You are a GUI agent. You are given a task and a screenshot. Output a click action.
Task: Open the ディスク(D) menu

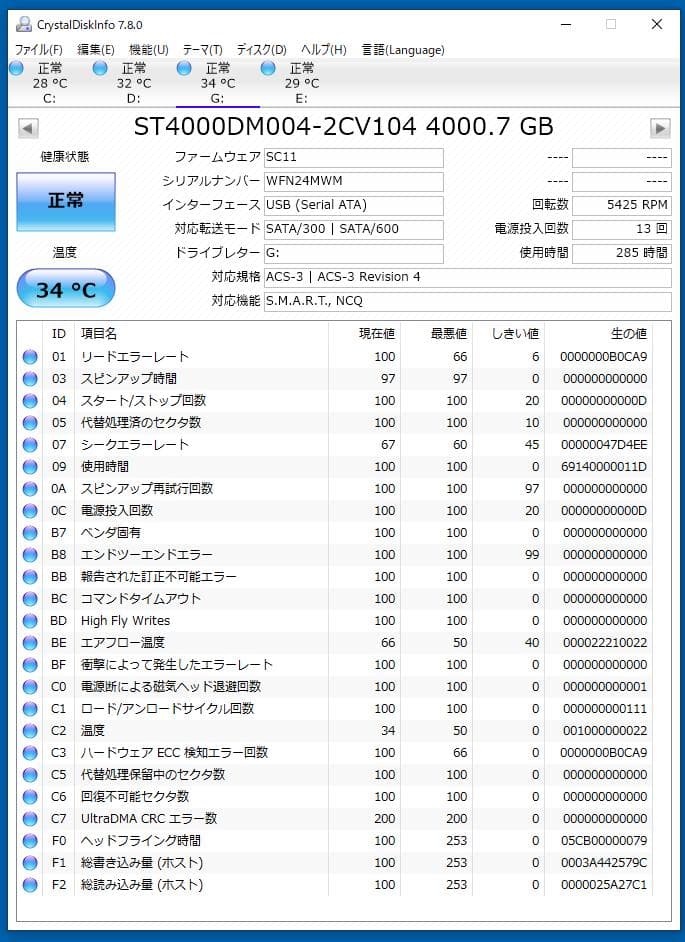[261, 50]
